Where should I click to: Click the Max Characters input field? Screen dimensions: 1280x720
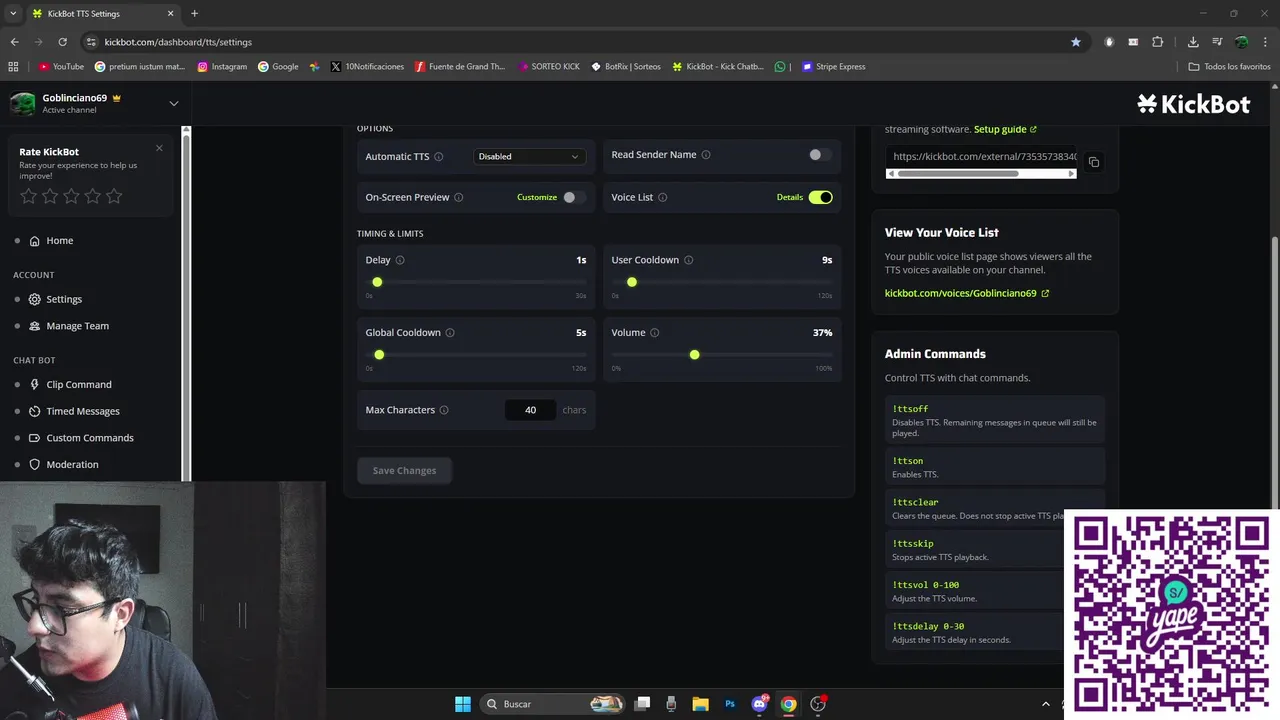click(x=530, y=410)
